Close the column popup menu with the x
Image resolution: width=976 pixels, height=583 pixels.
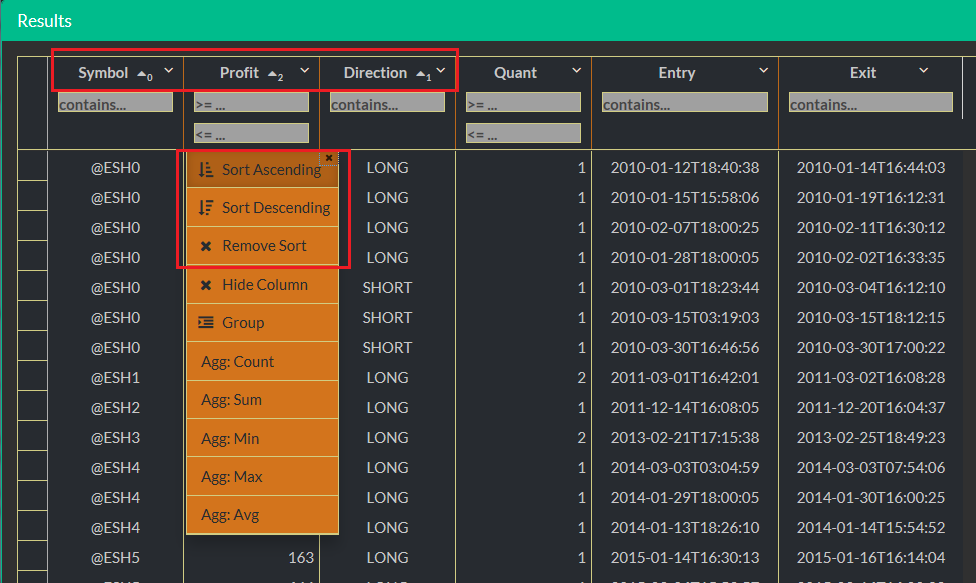click(329, 158)
